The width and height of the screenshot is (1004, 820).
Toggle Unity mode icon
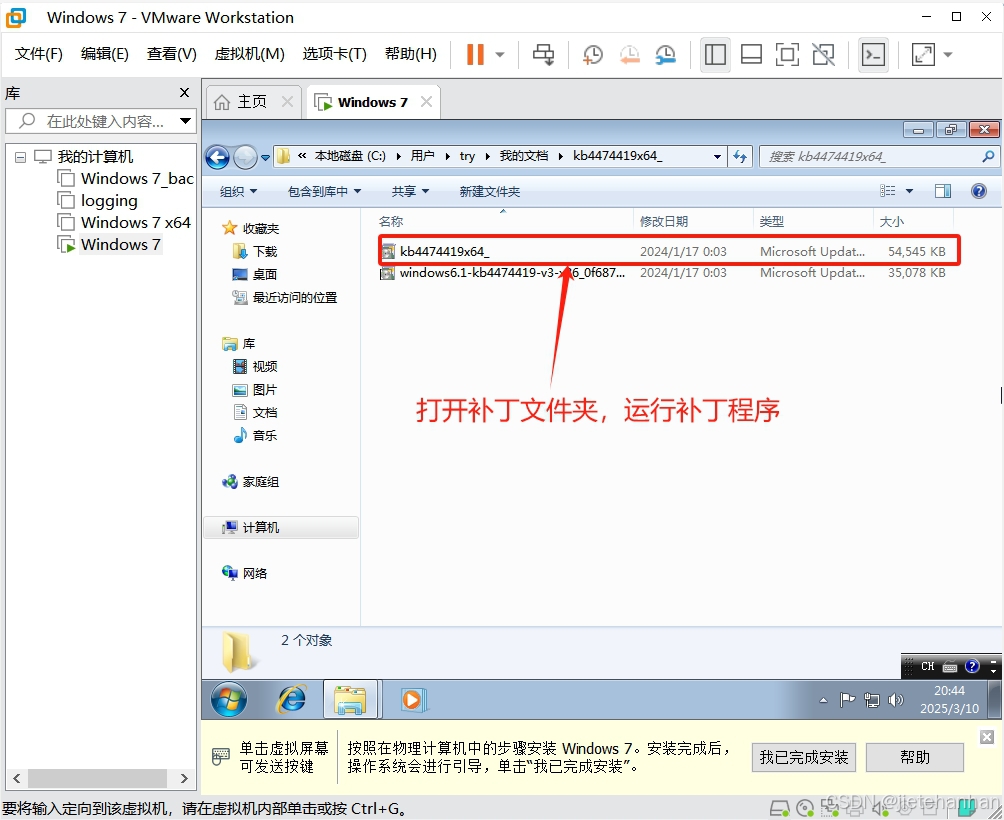(x=823, y=54)
